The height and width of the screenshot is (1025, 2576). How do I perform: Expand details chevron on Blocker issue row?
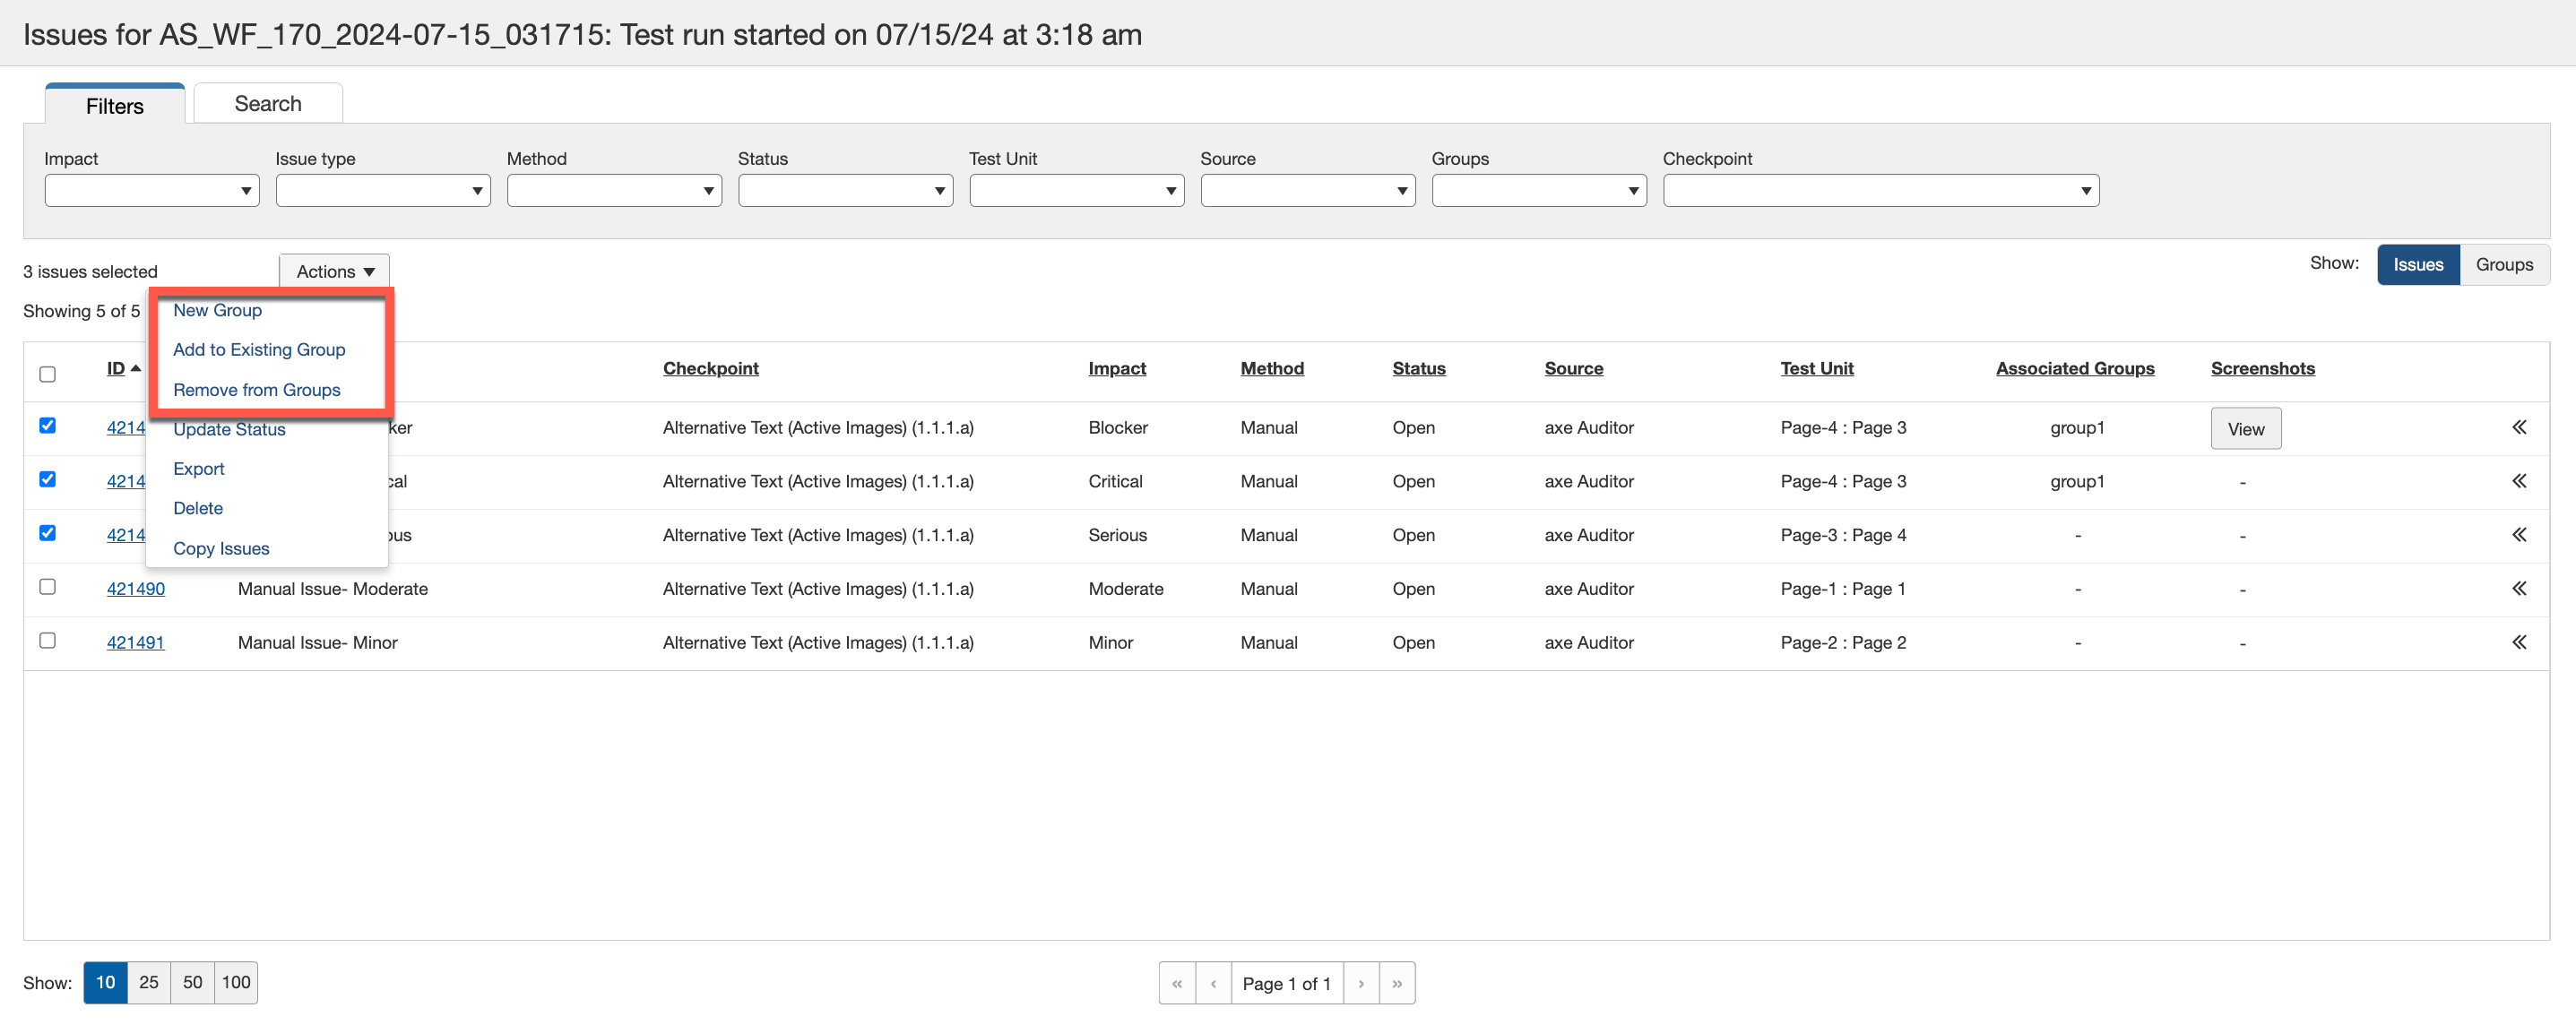coord(2518,428)
